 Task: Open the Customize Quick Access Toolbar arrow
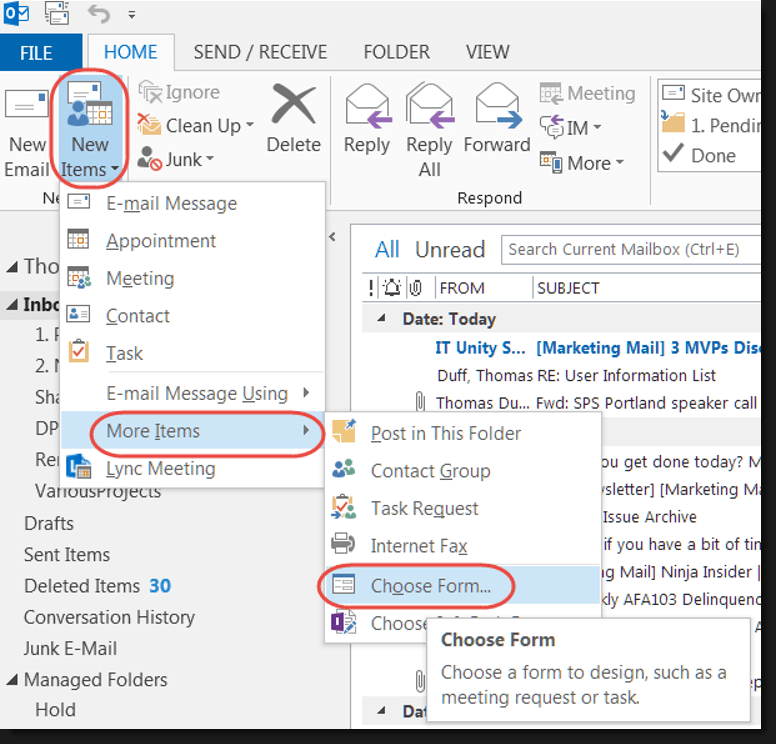point(132,15)
